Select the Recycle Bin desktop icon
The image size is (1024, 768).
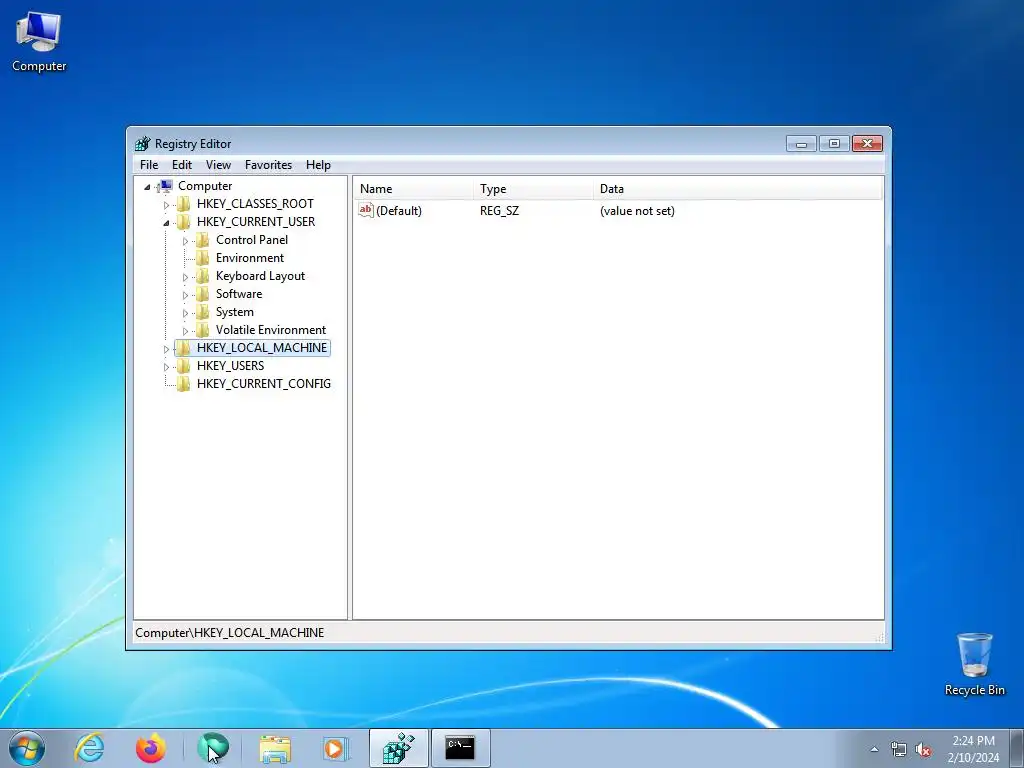click(974, 664)
